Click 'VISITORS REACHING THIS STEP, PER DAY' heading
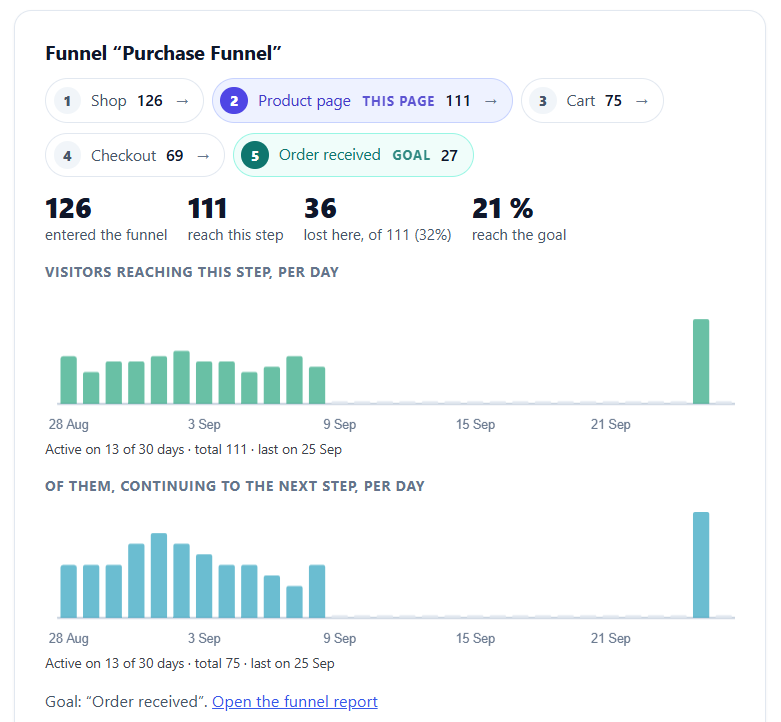 [x=192, y=272]
